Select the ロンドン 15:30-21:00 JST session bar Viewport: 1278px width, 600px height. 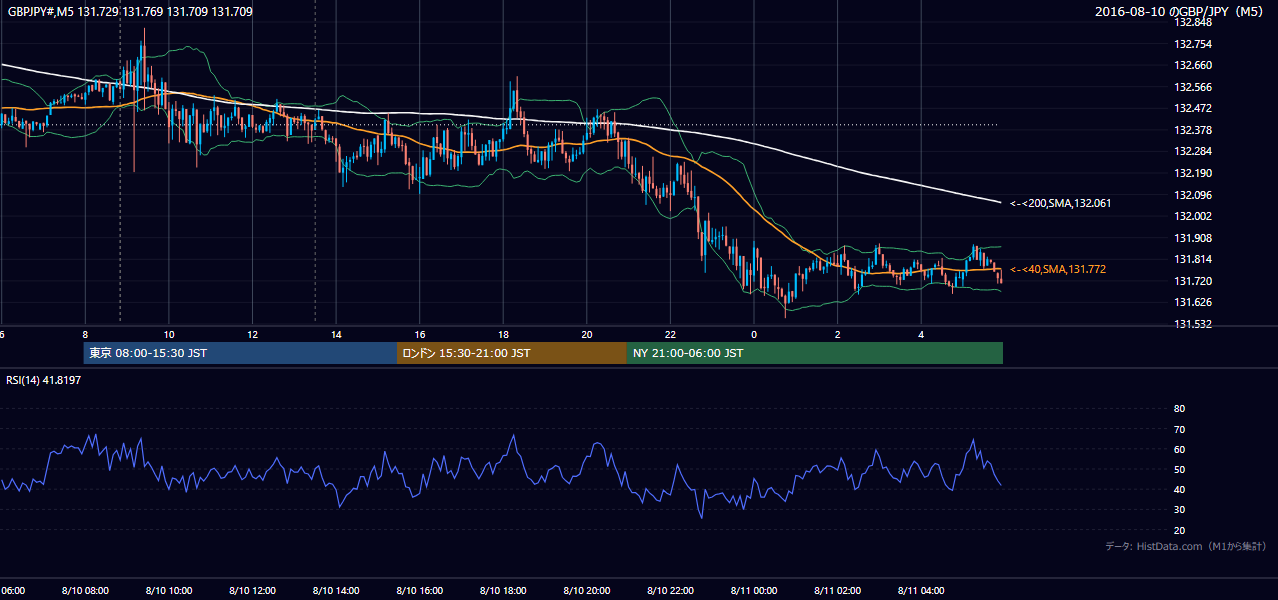coord(511,353)
